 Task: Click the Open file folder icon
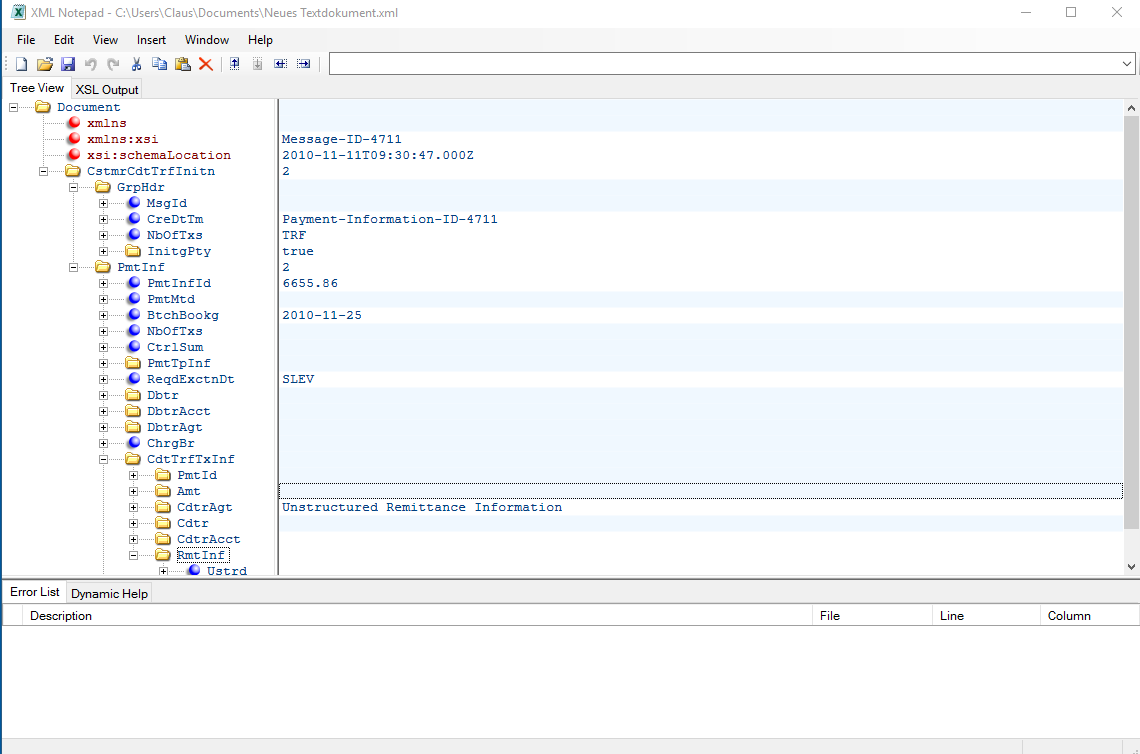[x=44, y=64]
